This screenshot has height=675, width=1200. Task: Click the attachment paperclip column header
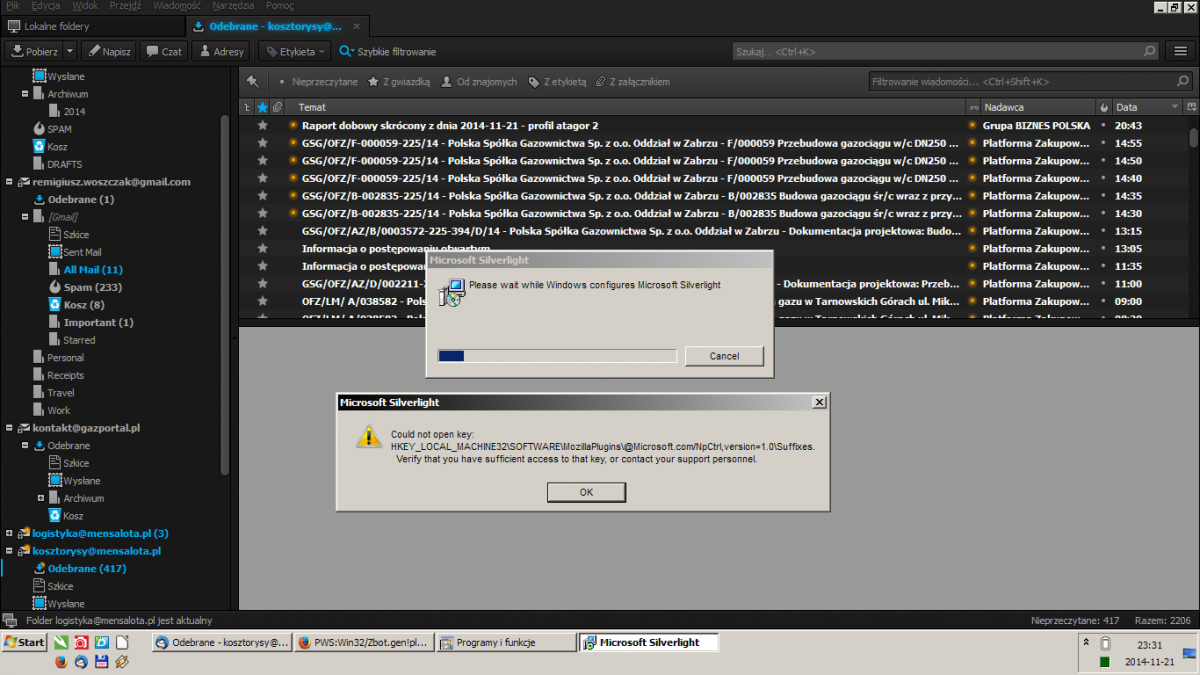tap(277, 107)
